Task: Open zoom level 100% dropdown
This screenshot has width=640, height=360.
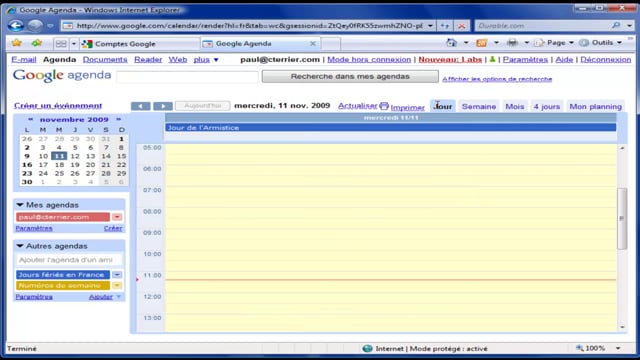Action: tap(618, 348)
